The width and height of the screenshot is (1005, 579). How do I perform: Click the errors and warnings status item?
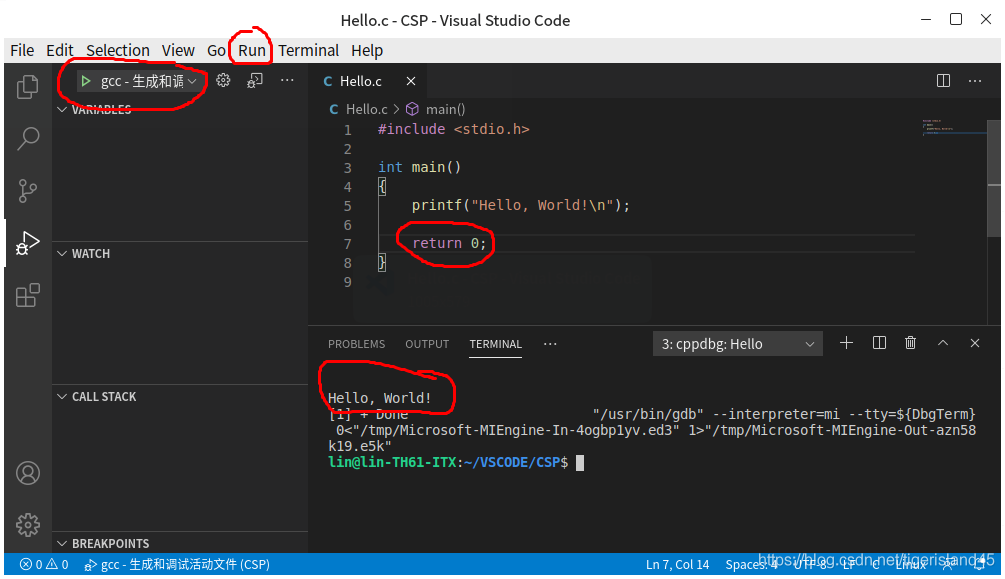pos(44,565)
